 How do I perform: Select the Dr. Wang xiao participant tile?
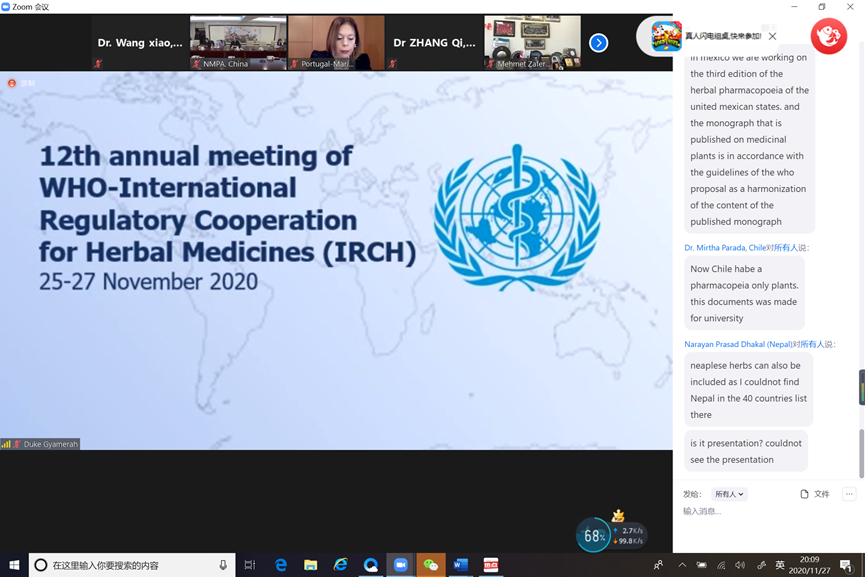[140, 42]
